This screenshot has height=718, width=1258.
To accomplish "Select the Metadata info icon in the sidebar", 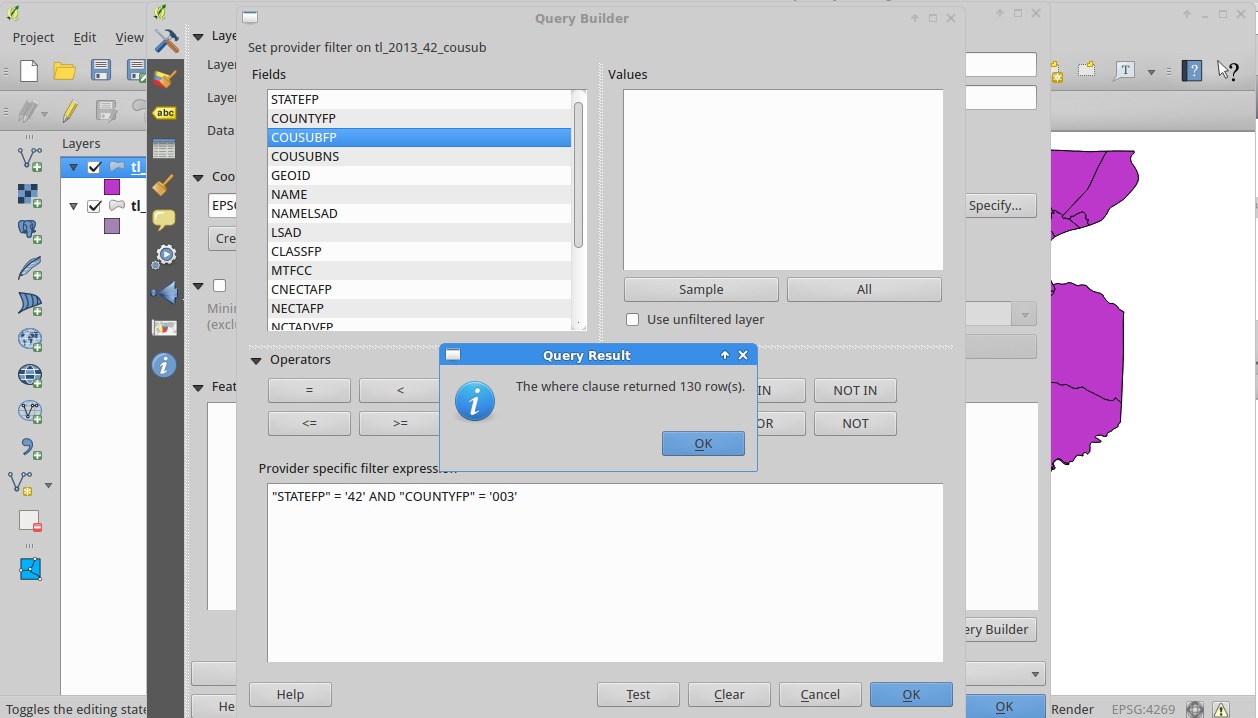I will pyautogui.click(x=164, y=365).
